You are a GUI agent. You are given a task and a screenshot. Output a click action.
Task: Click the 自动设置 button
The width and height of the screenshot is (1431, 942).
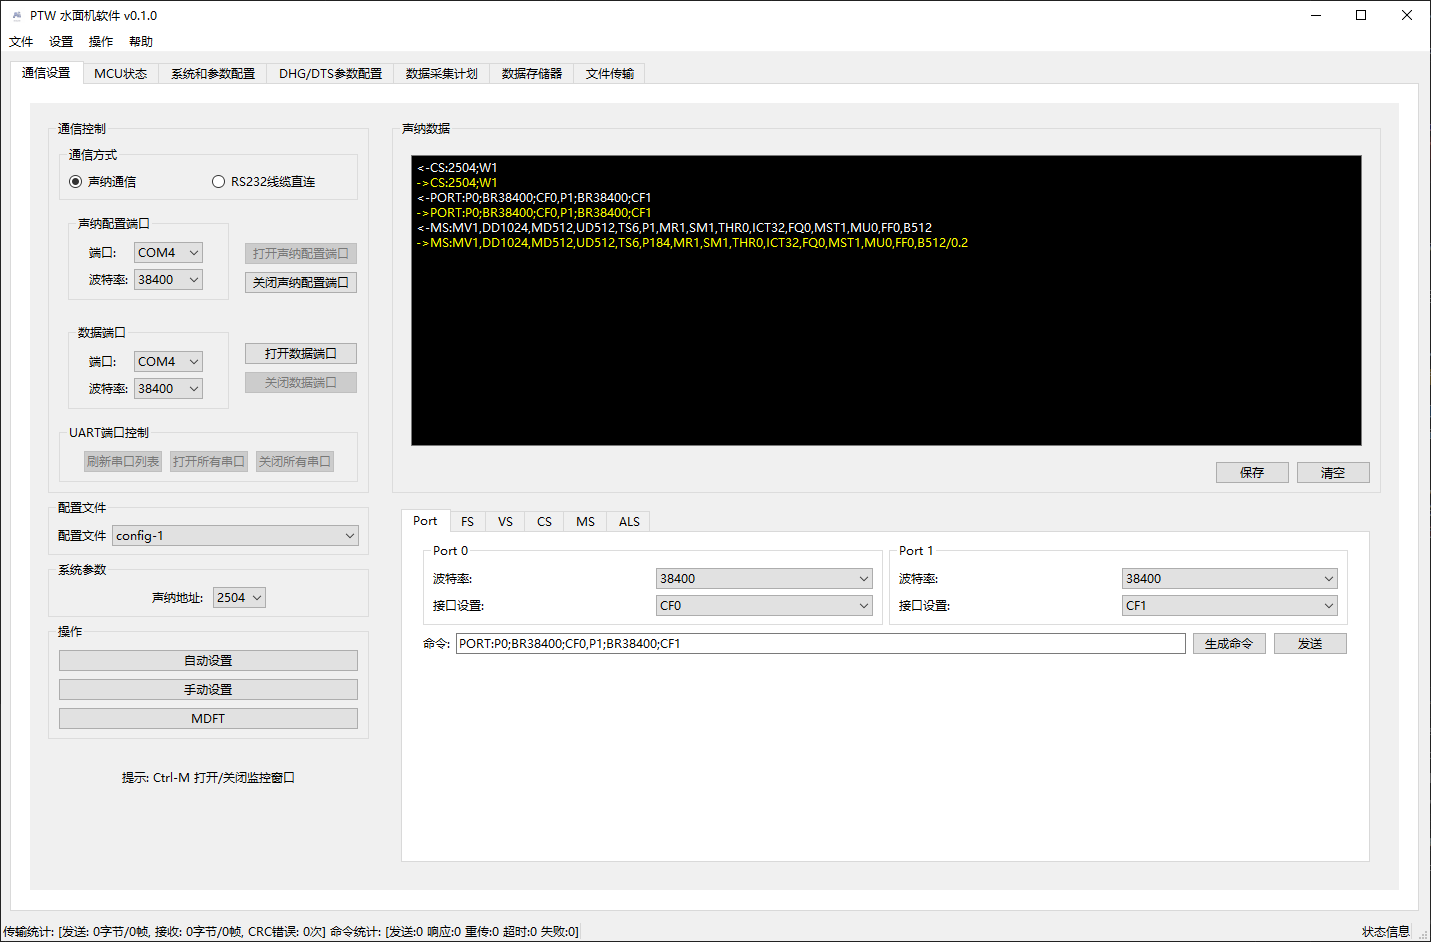(208, 661)
